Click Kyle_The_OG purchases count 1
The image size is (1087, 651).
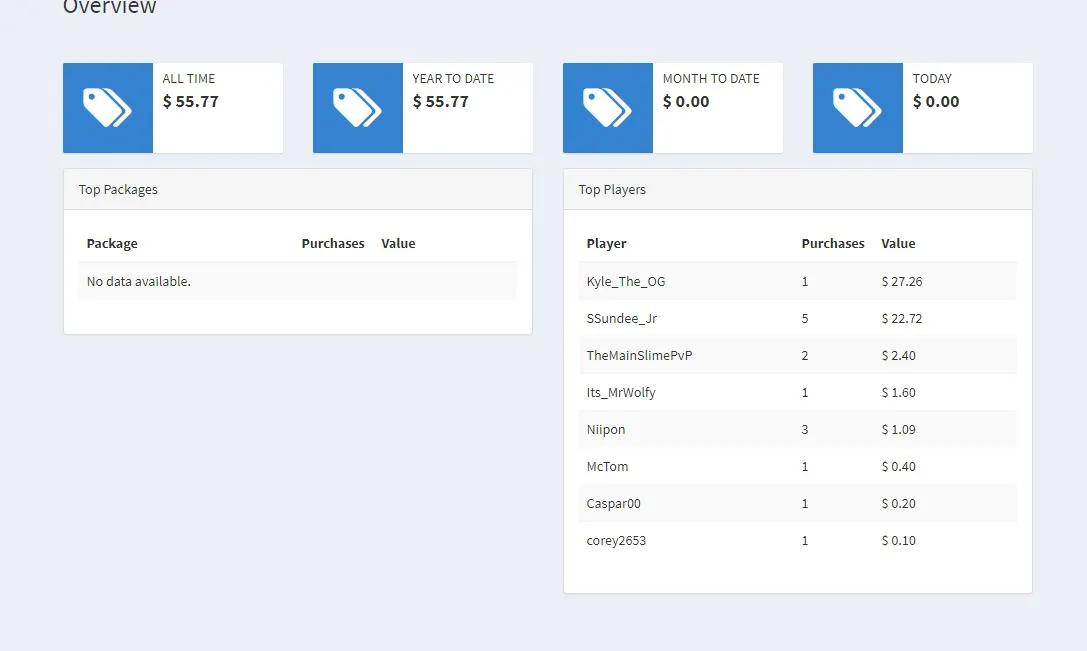coord(805,281)
